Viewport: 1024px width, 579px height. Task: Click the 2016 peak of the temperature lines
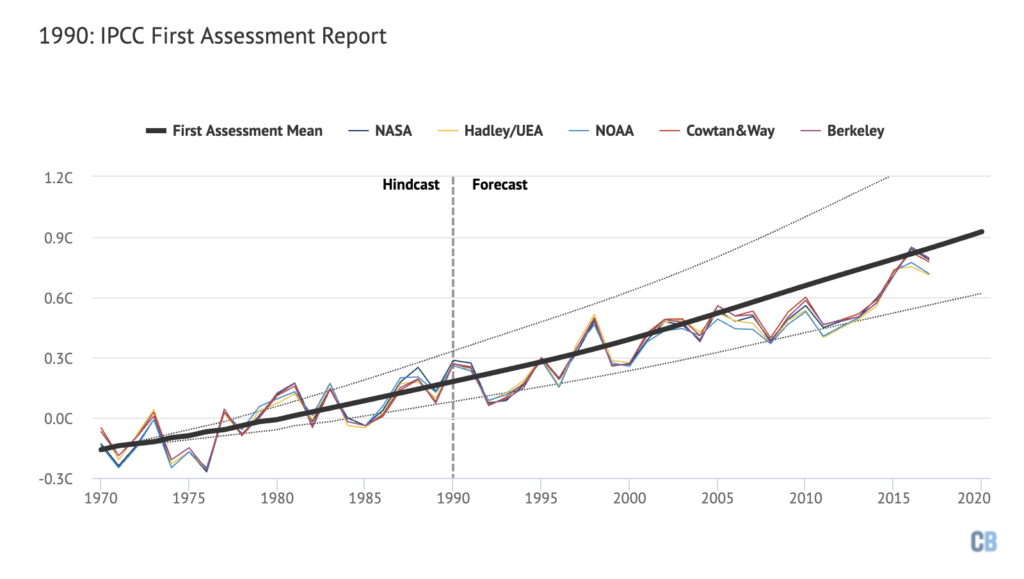[x=911, y=249]
